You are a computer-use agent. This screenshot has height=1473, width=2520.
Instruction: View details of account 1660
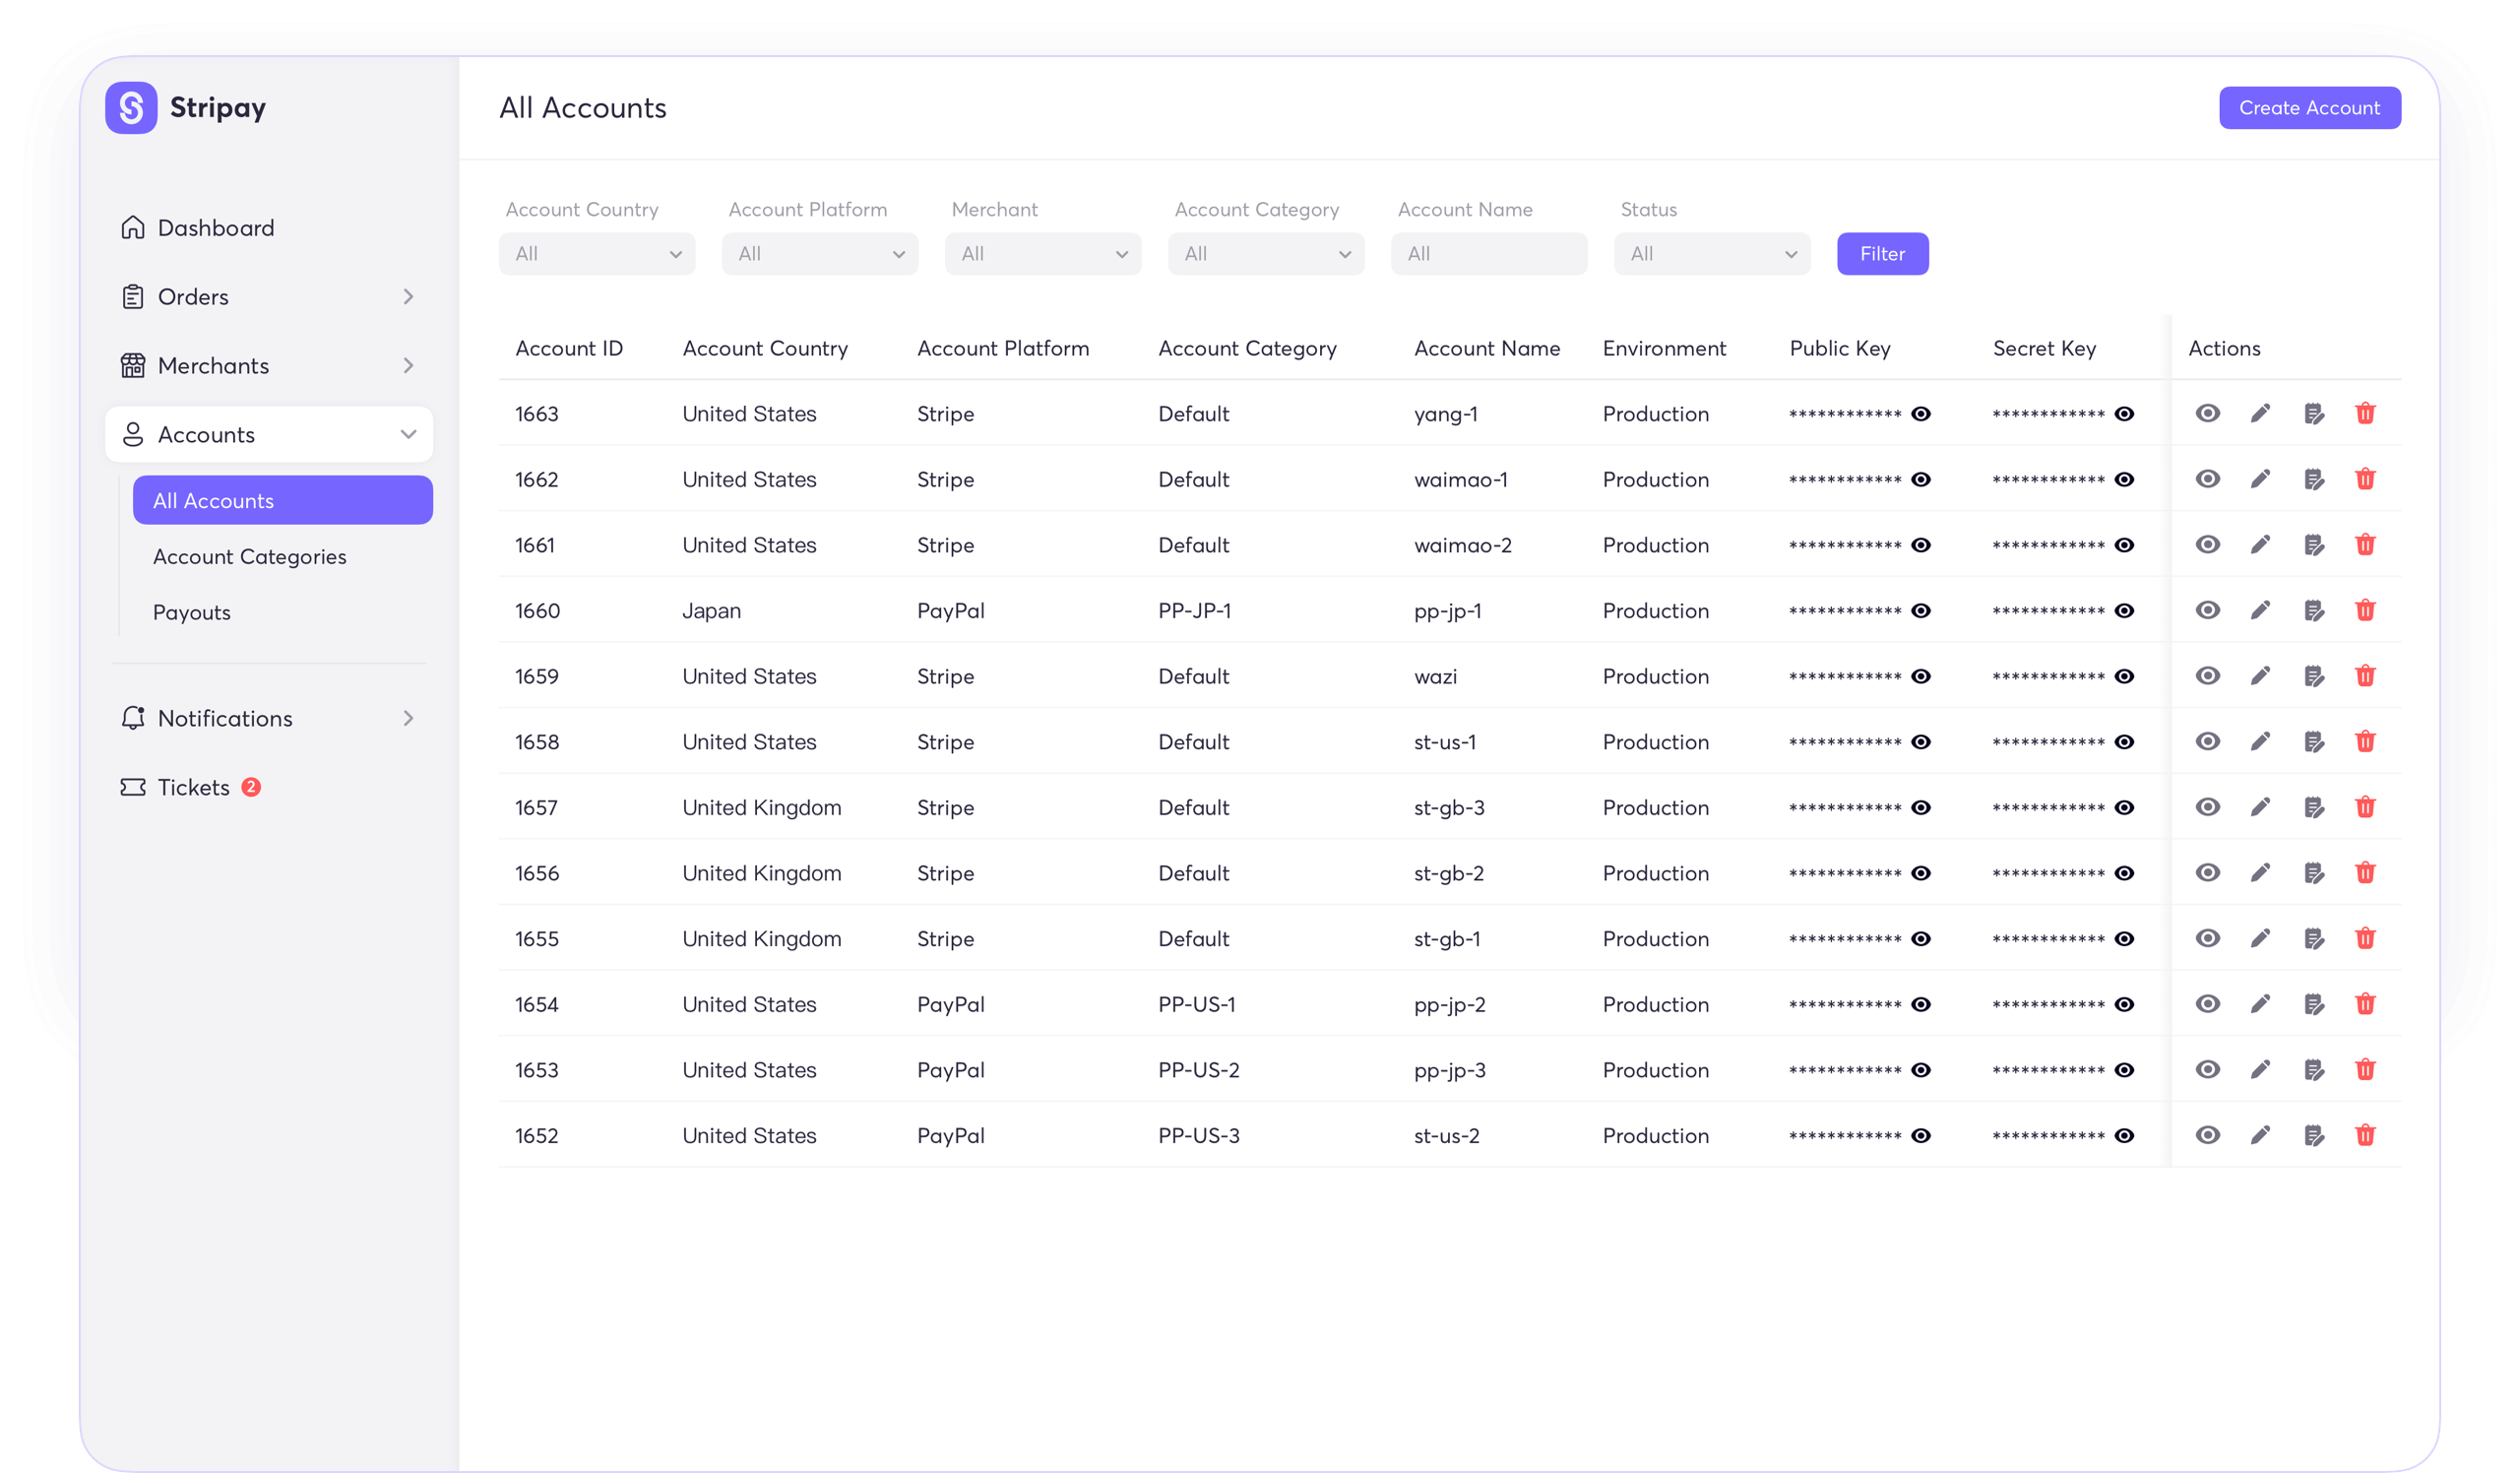2207,610
